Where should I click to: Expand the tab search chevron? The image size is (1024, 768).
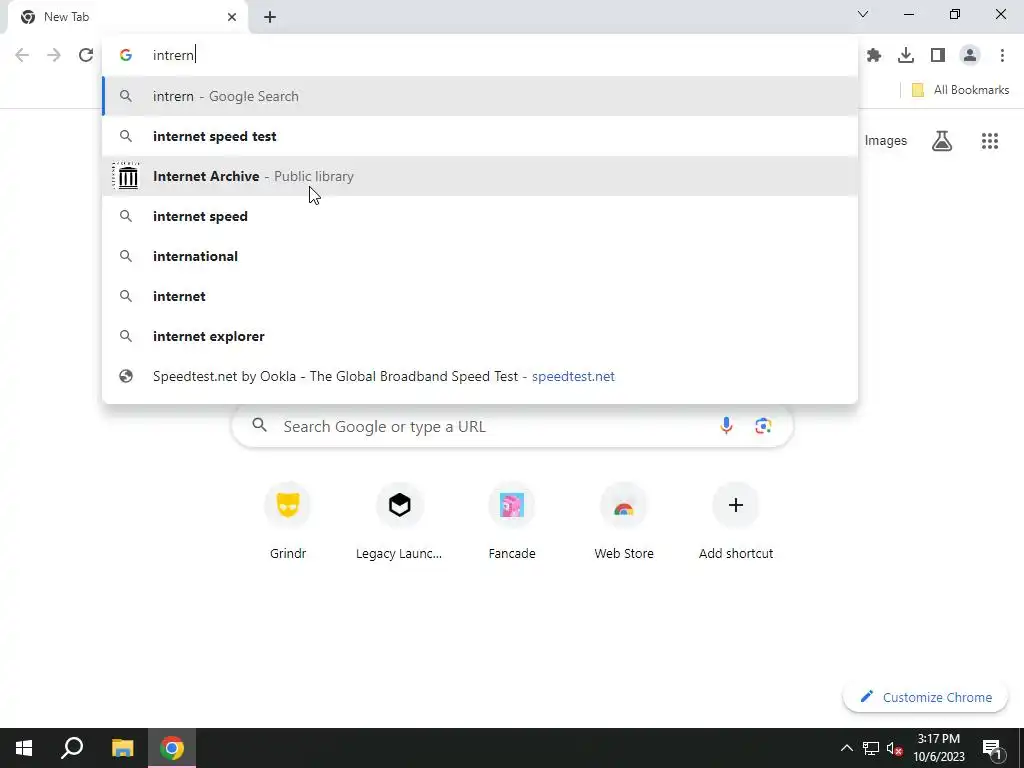pyautogui.click(x=863, y=14)
